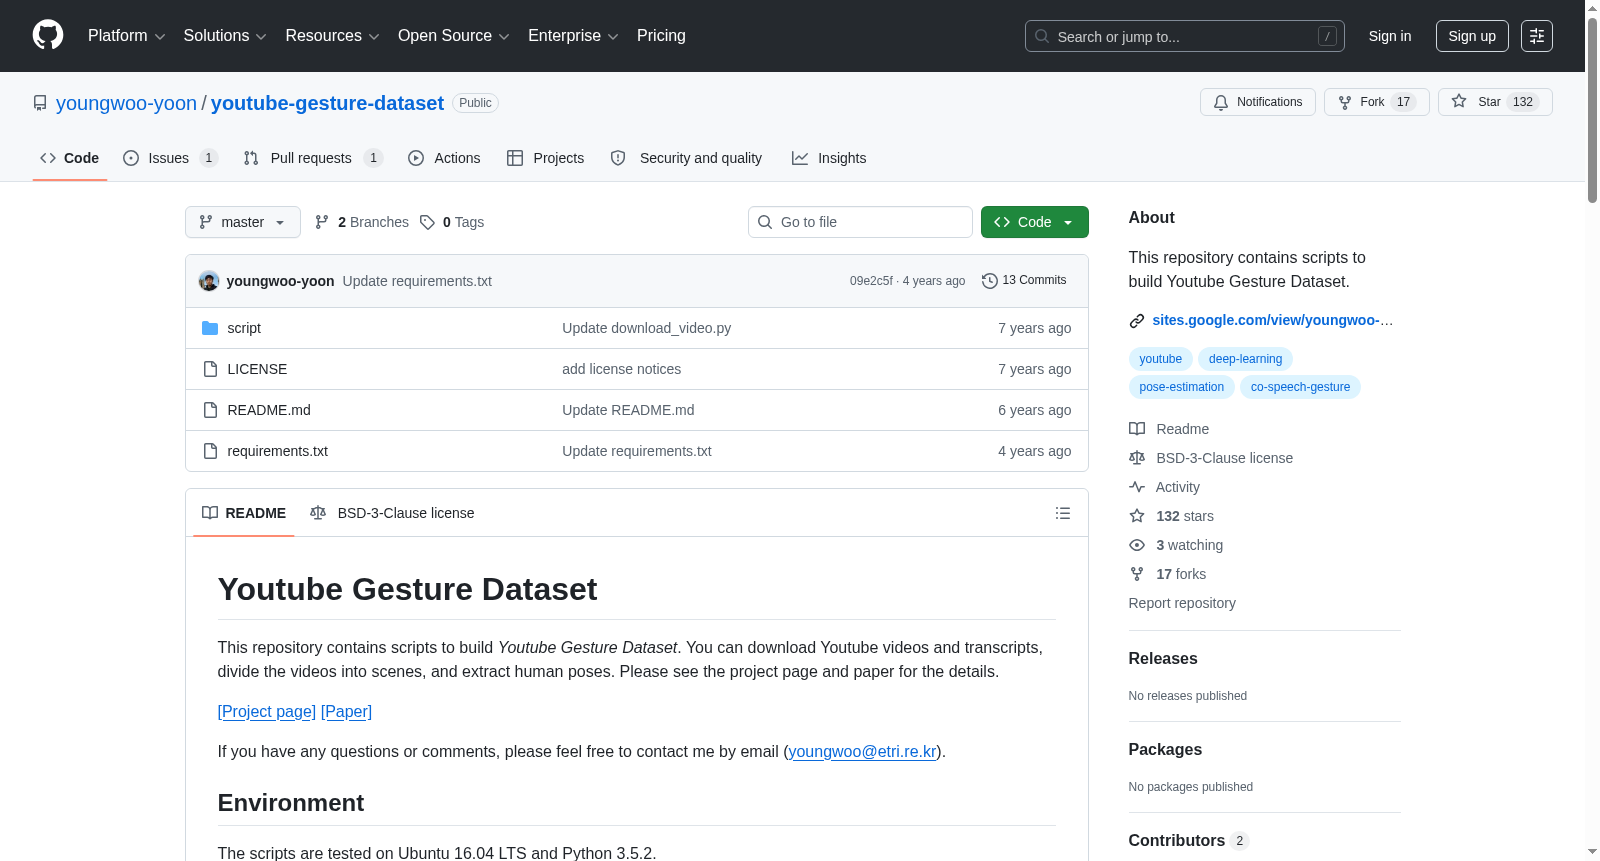This screenshot has height=861, width=1600.
Task: Click the notifications bell icon
Action: tap(1221, 102)
